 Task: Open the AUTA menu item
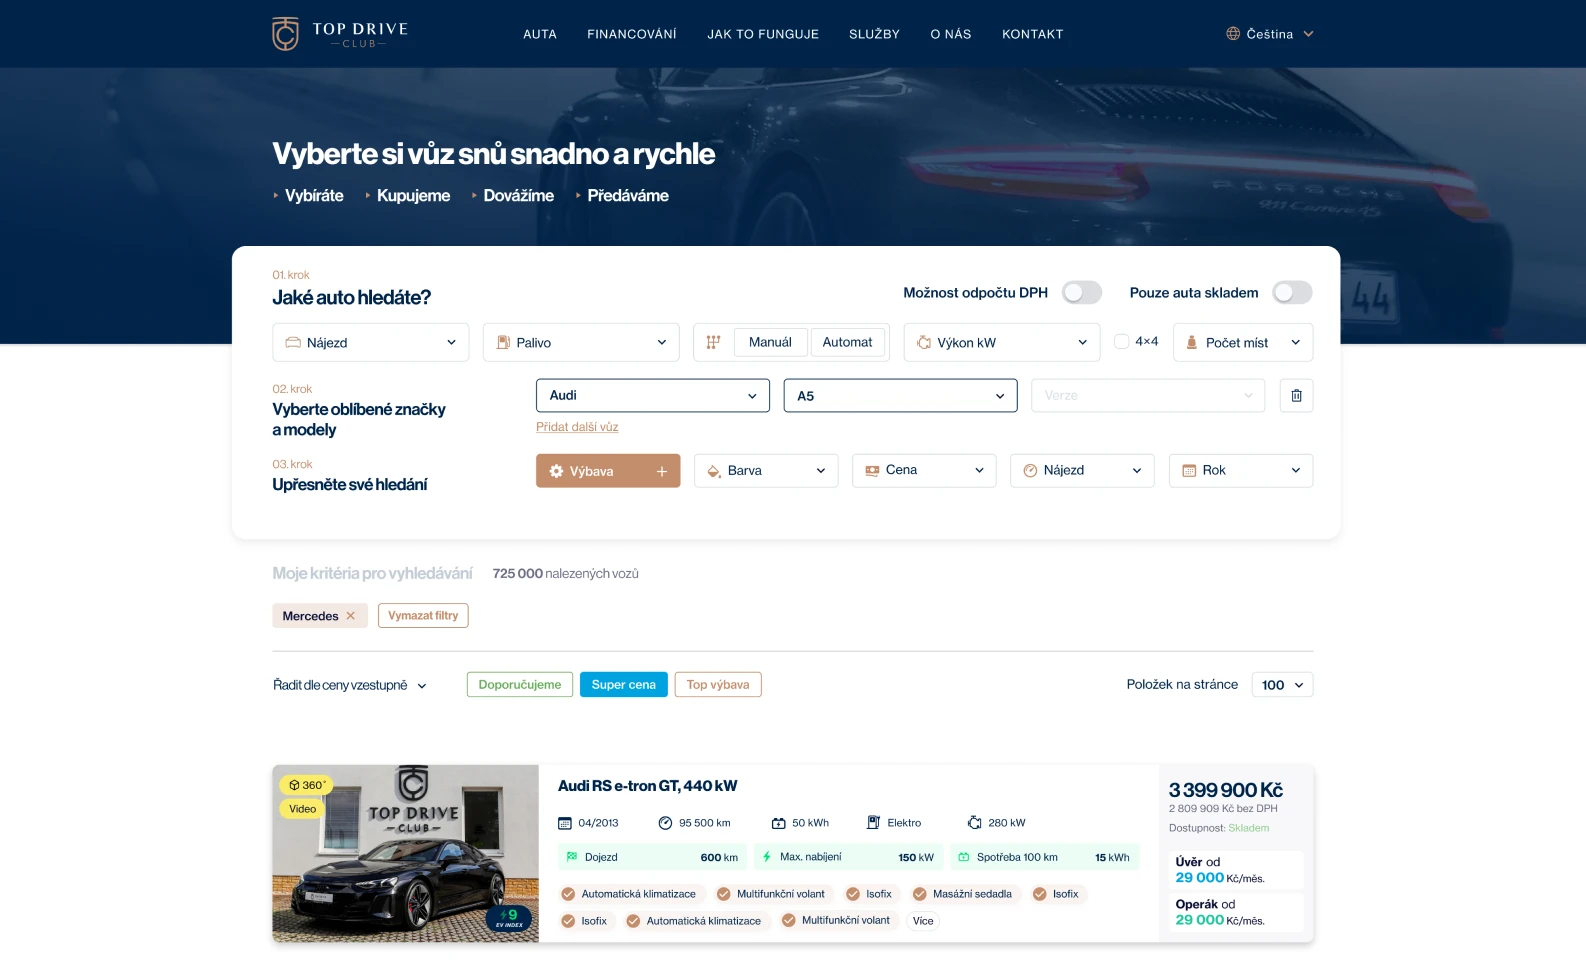[540, 34]
